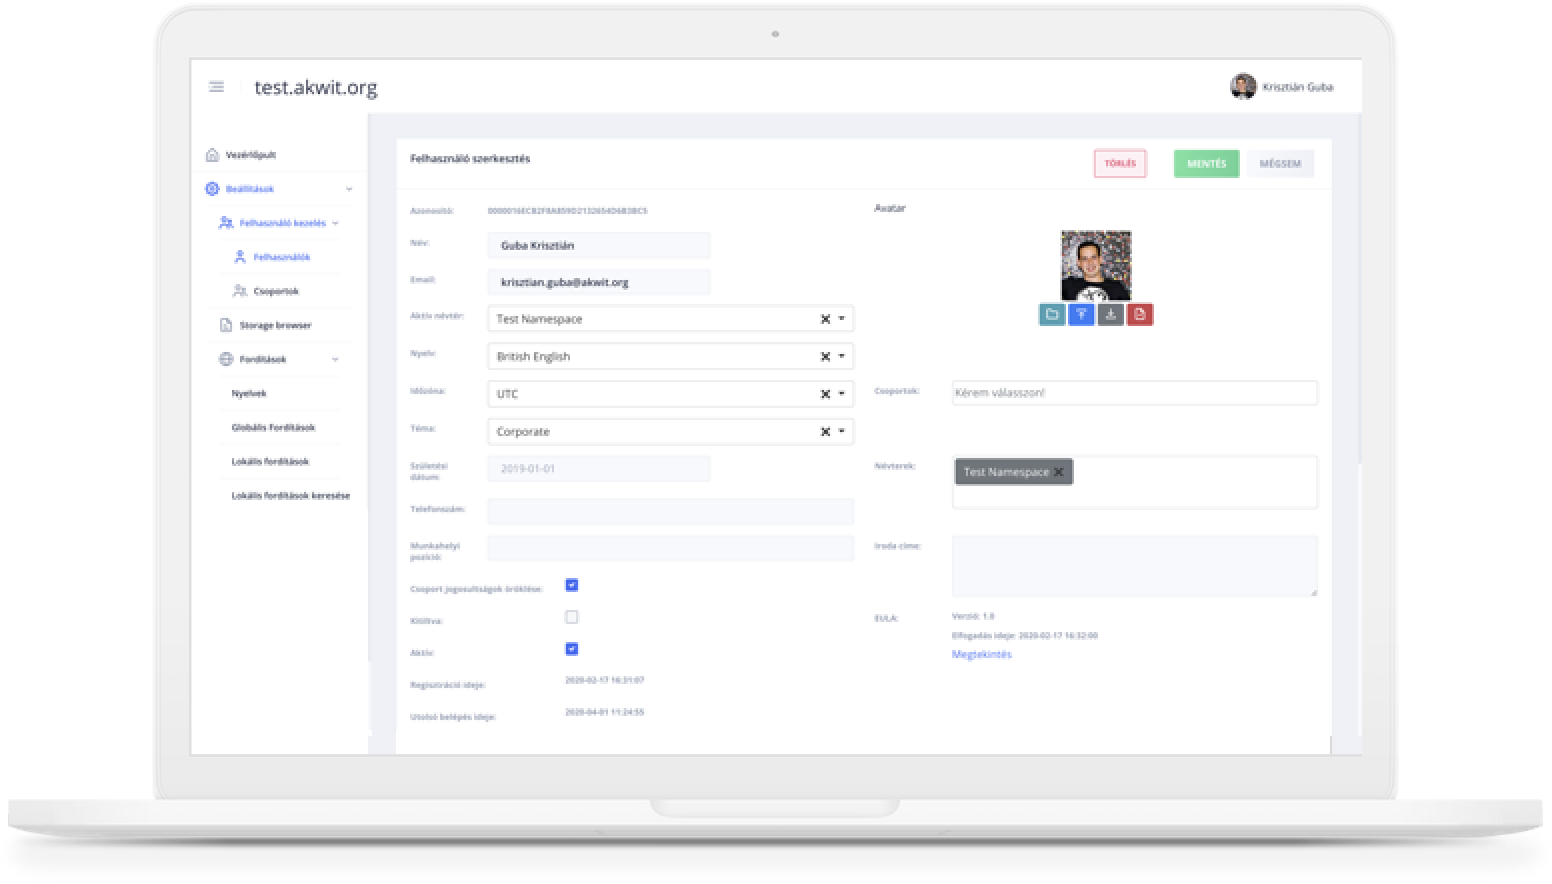Browse avatar via teal folder icon
Viewport: 1552px width, 884px height.
point(1052,314)
